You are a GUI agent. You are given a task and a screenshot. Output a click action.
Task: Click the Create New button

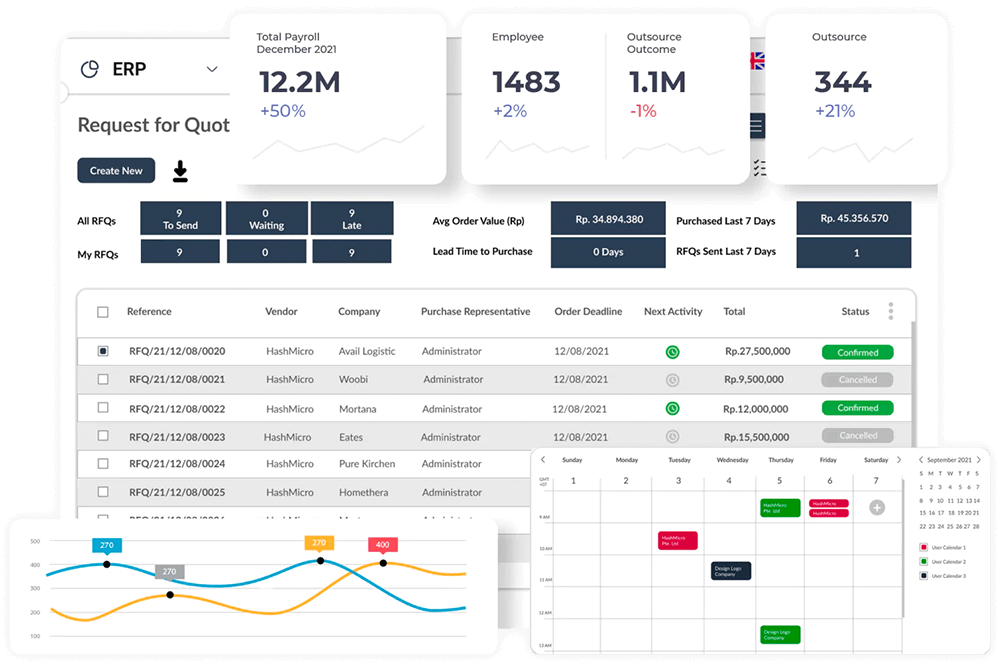(x=116, y=170)
